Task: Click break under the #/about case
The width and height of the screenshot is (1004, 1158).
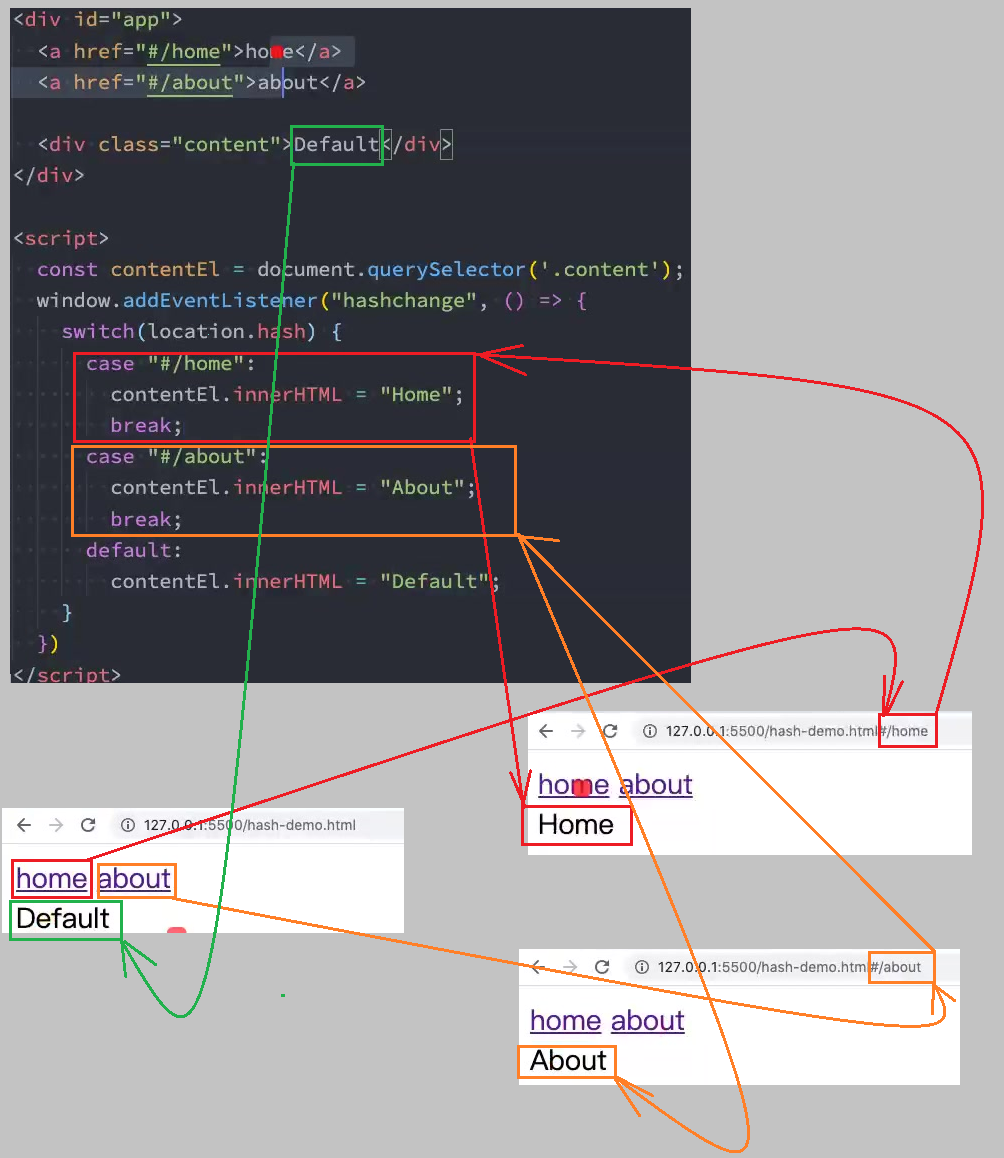Action: 146,519
